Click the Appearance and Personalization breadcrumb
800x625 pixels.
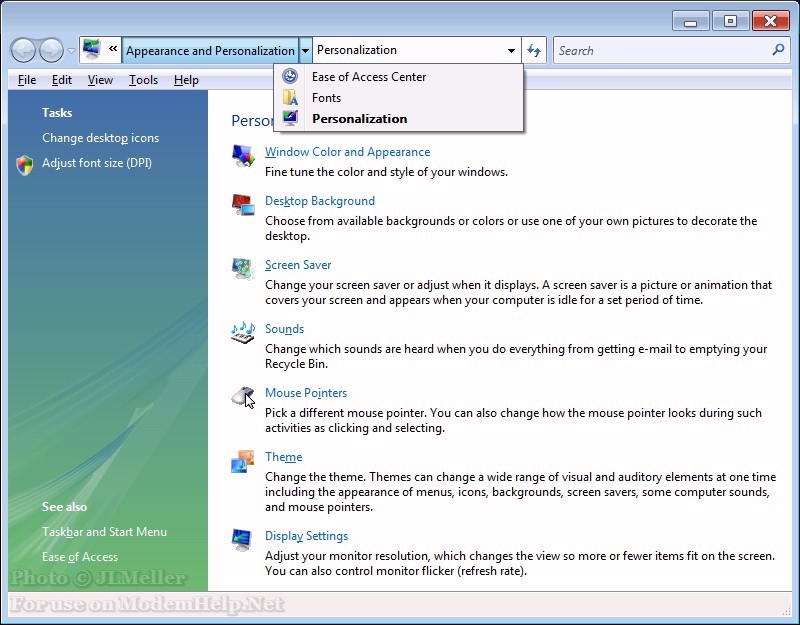pos(210,51)
